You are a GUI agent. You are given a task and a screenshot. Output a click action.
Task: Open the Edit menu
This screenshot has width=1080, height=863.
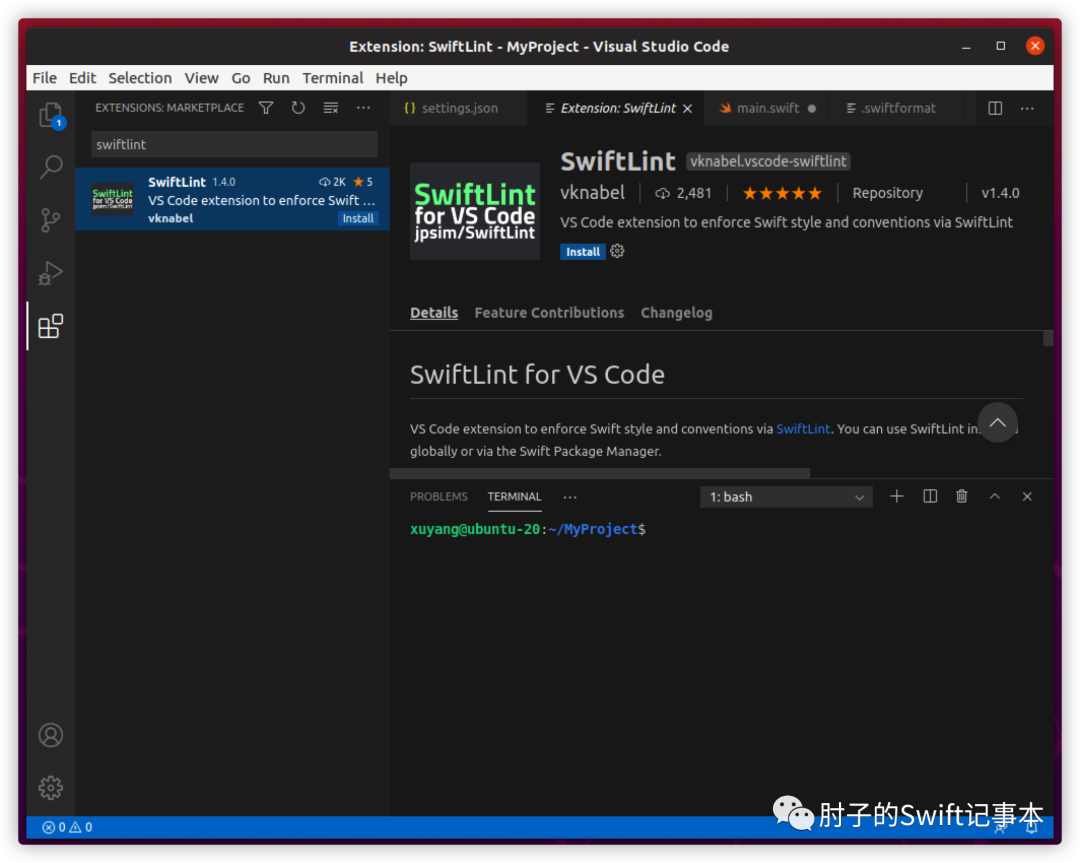(82, 78)
